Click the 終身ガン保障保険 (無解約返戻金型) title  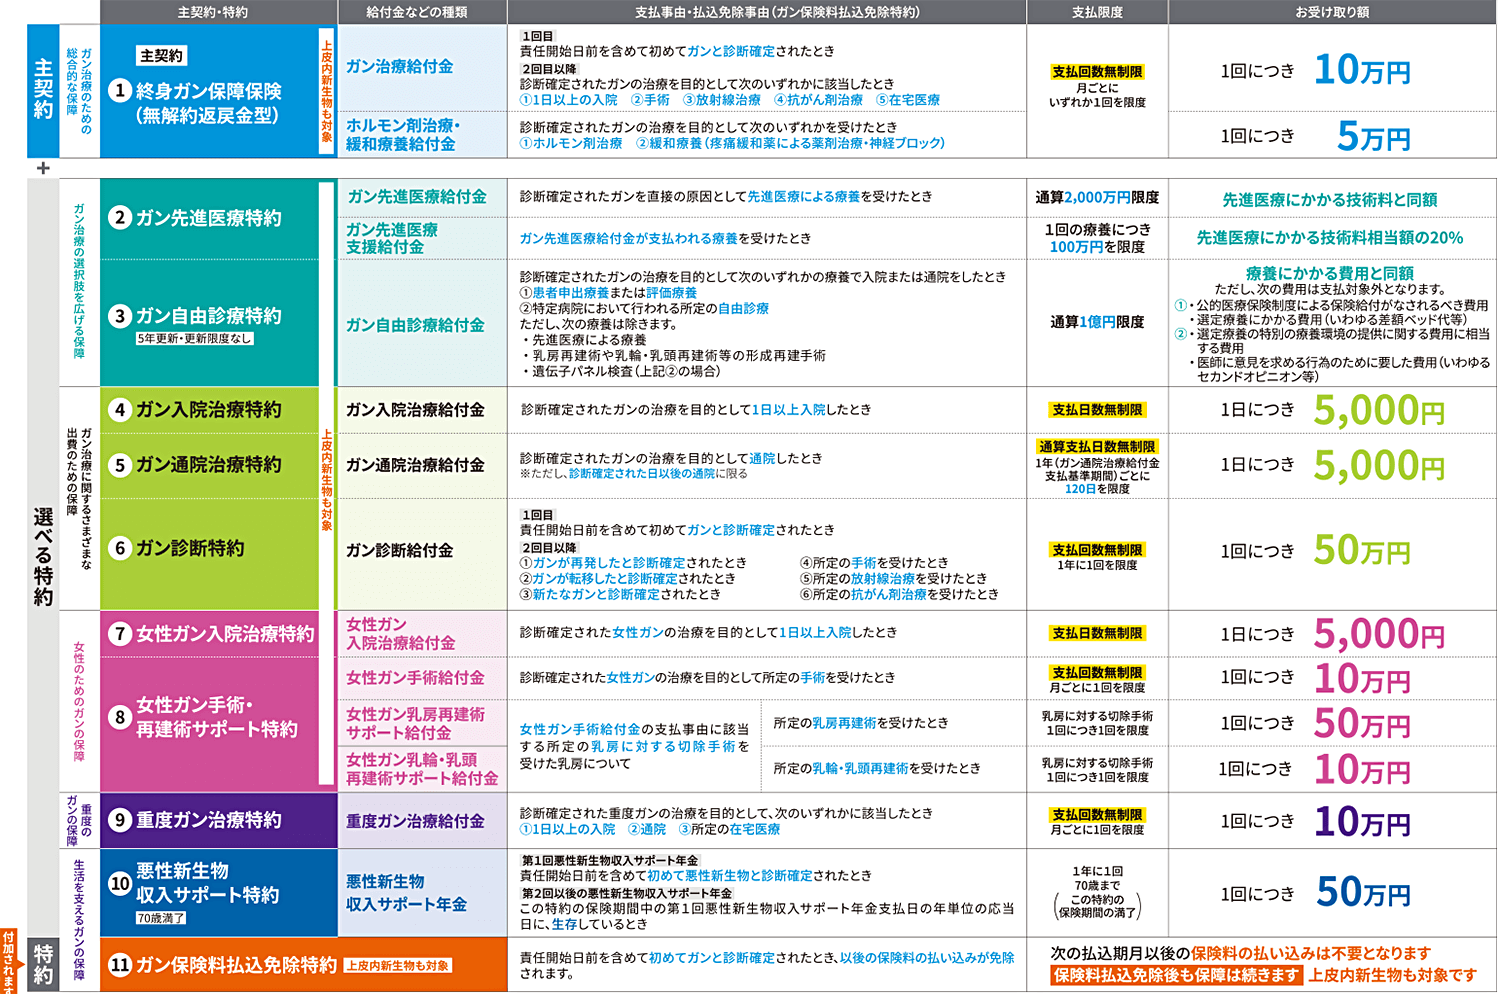[x=209, y=103]
